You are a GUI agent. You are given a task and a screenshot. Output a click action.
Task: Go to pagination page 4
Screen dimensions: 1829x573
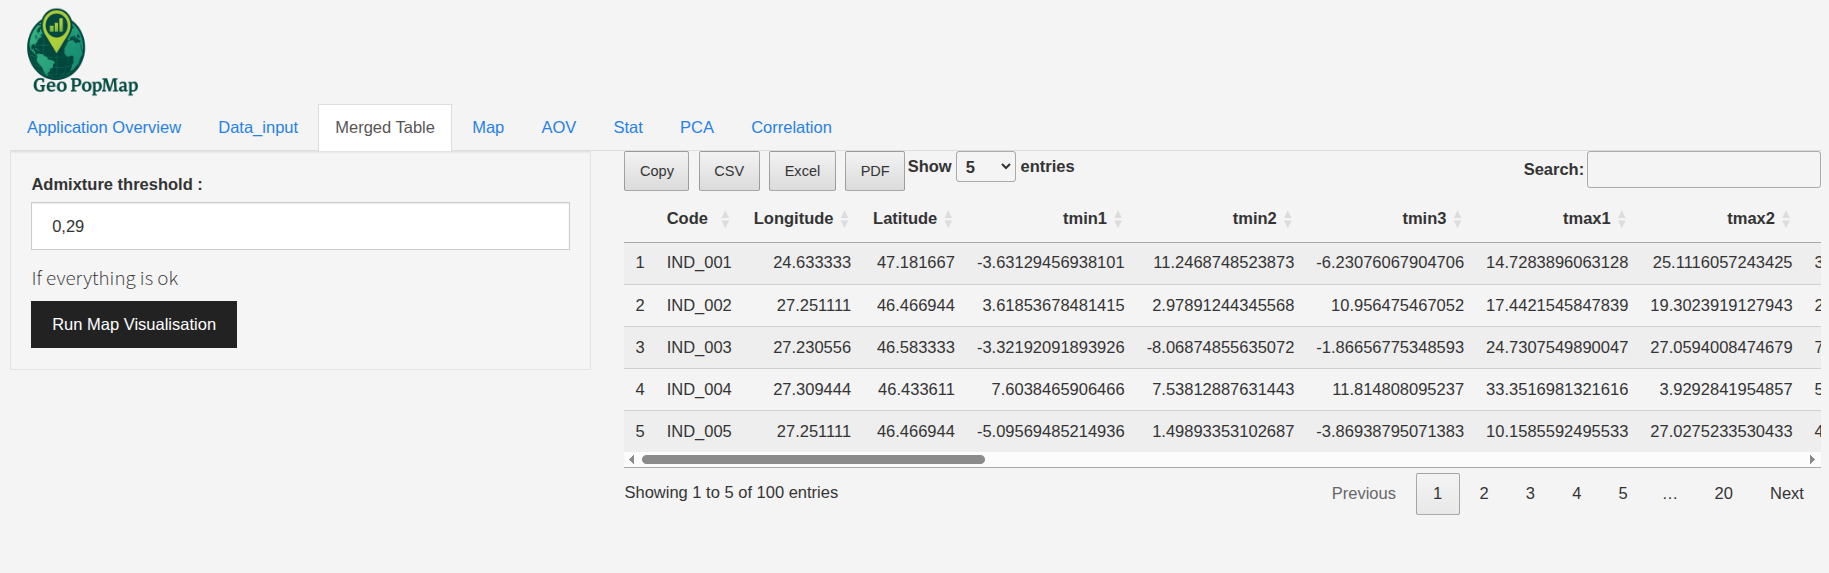pyautogui.click(x=1576, y=493)
